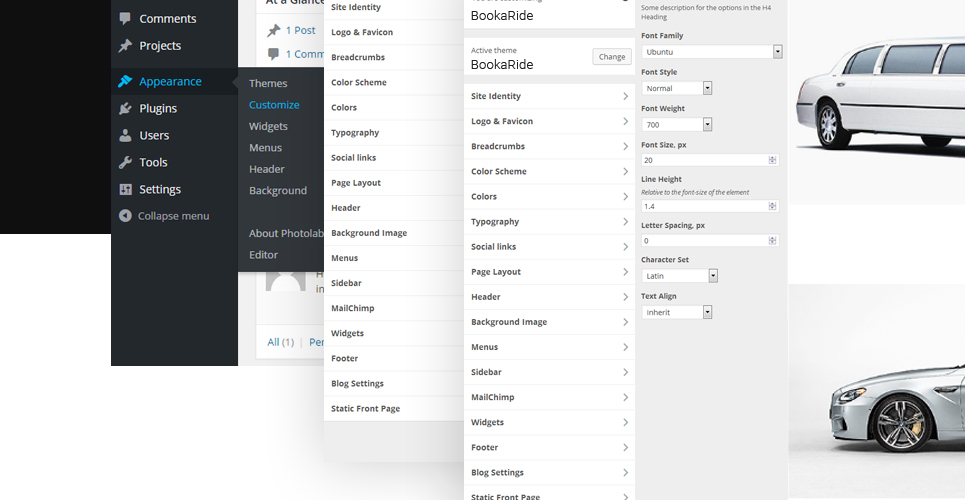Open the Font Weight dropdown showing 700
This screenshot has width=965, height=500.
676,124
